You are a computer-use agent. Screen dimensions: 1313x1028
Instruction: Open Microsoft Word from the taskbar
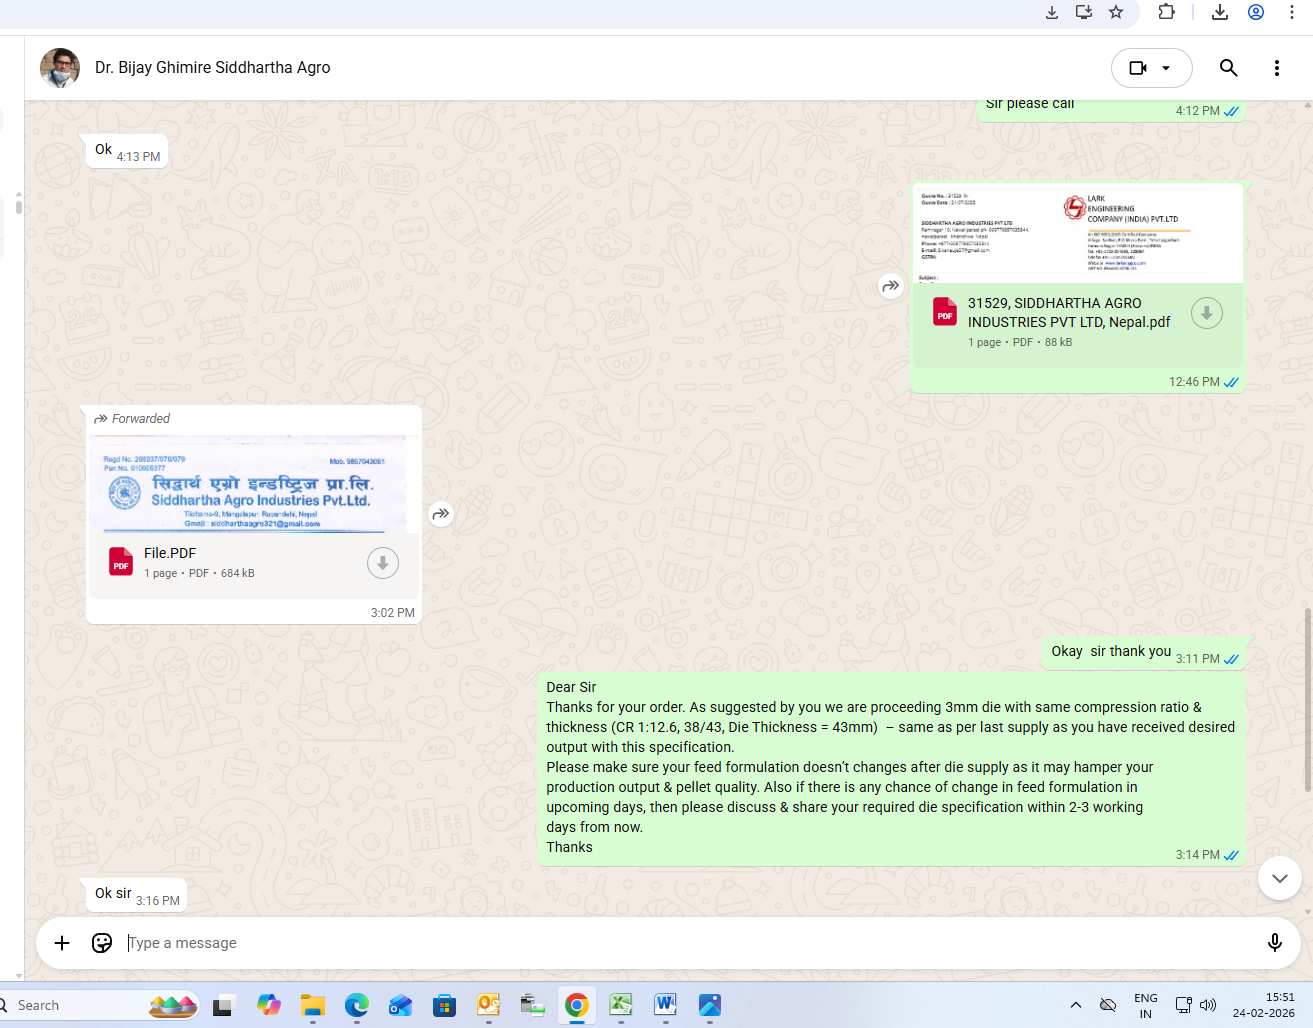pyautogui.click(x=665, y=1005)
